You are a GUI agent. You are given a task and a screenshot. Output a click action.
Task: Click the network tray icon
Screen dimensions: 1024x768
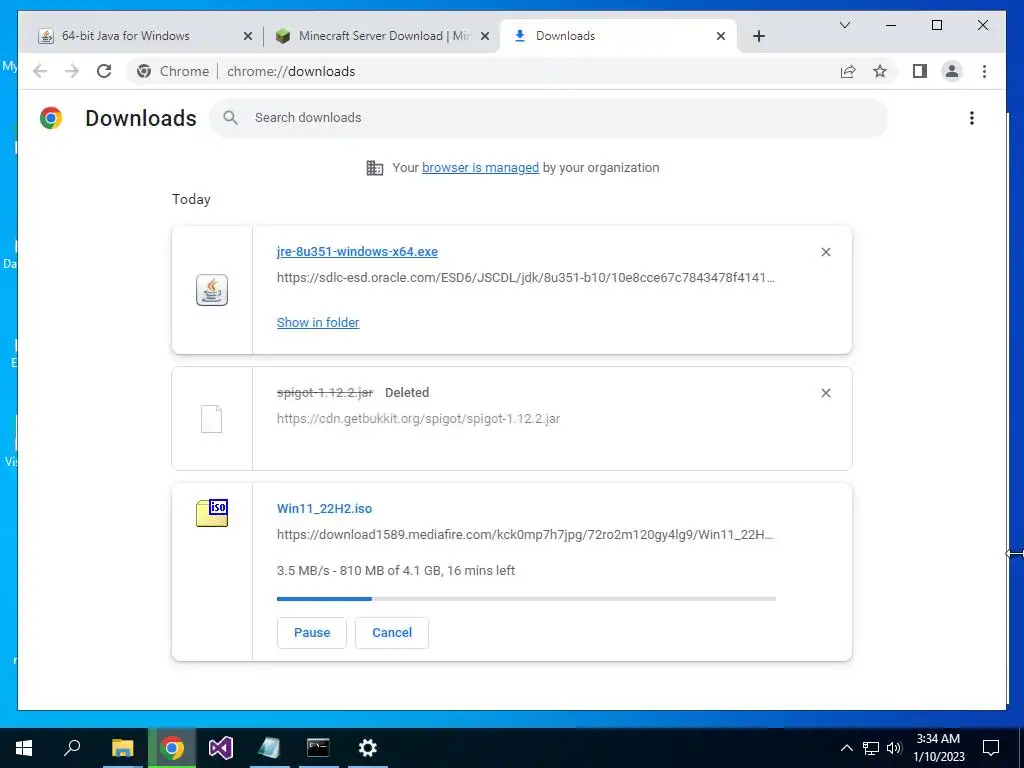point(871,748)
